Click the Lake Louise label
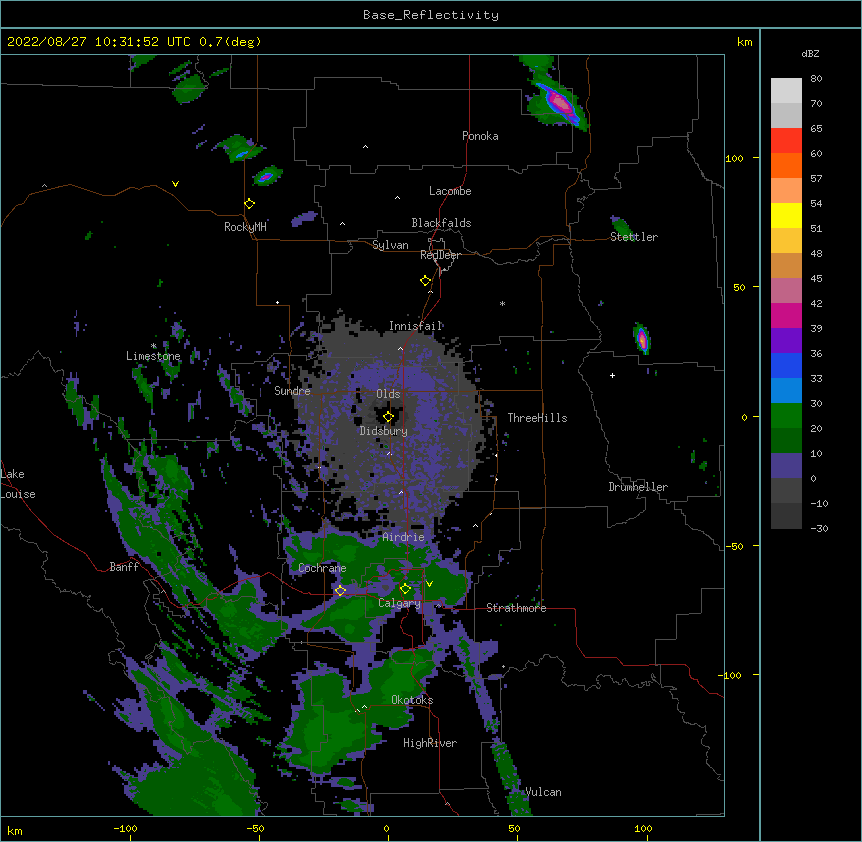Image resolution: width=862 pixels, height=842 pixels. pos(18,484)
